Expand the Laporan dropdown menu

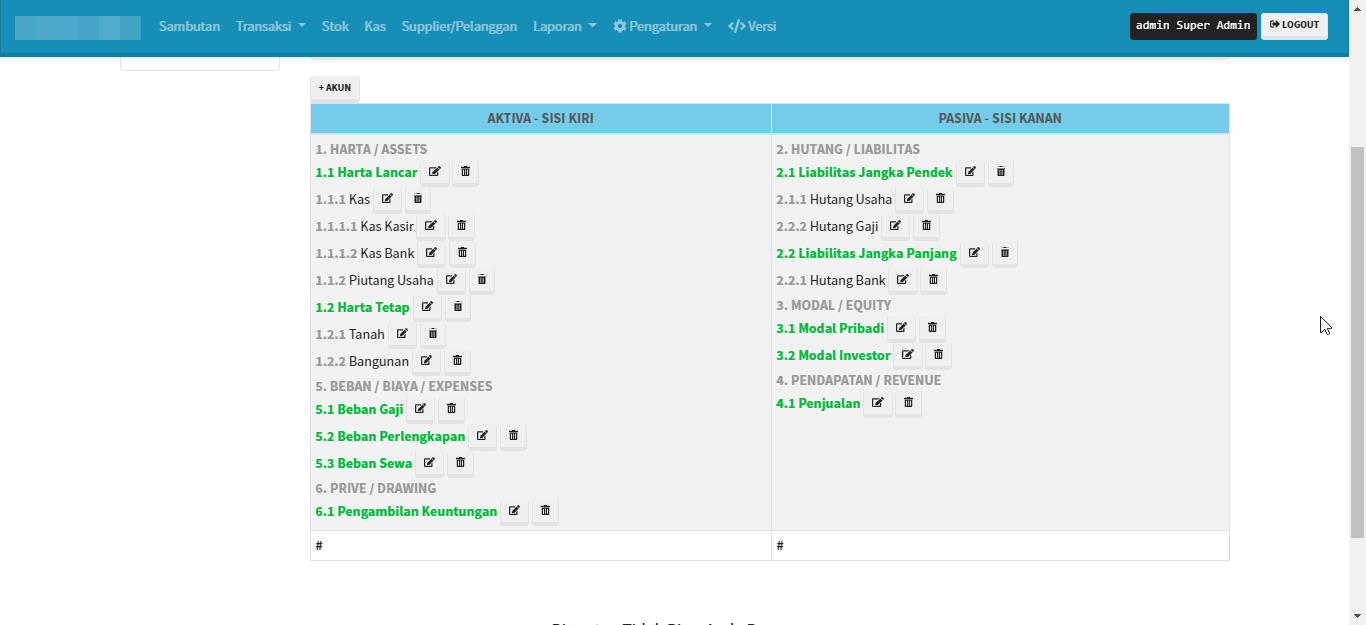tap(564, 26)
